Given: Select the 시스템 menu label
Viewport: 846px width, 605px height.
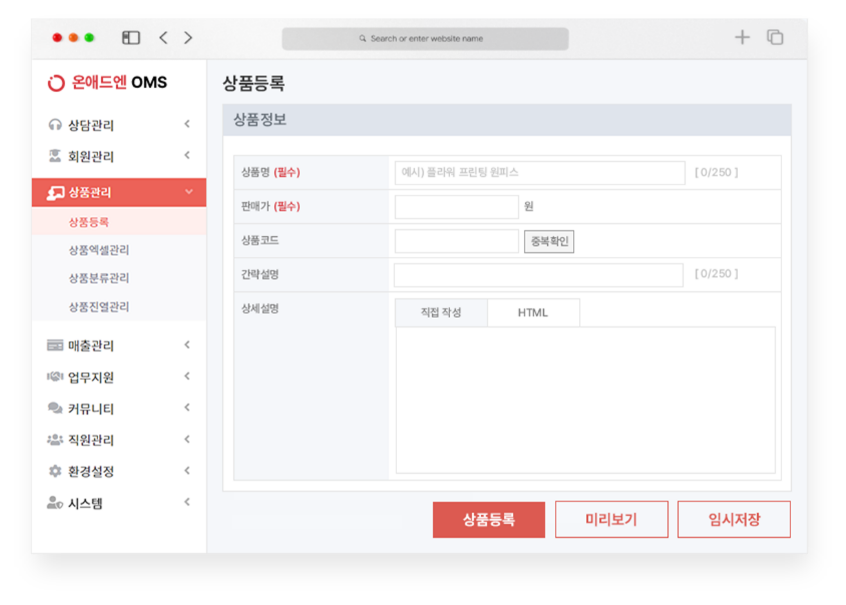Looking at the screenshot, I should pyautogui.click(x=85, y=503).
